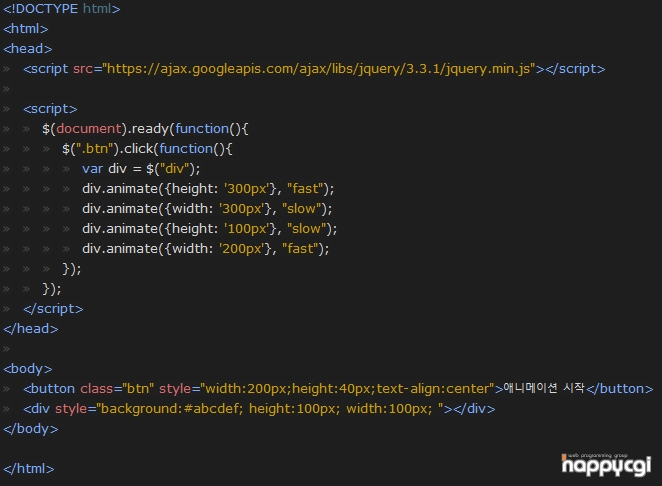Click the closing </html> tag
This screenshot has width=662, height=486.
(29, 469)
